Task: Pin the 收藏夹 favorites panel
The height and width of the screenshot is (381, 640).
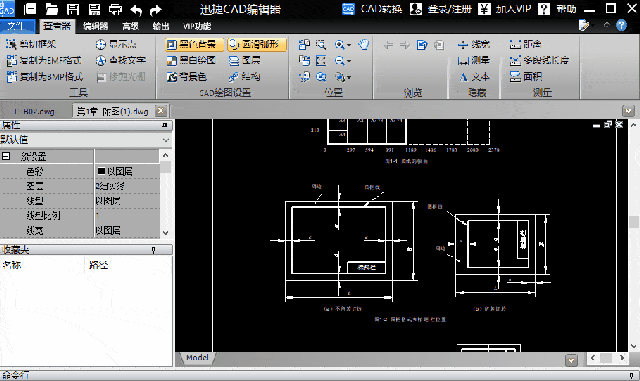Action: [153, 250]
